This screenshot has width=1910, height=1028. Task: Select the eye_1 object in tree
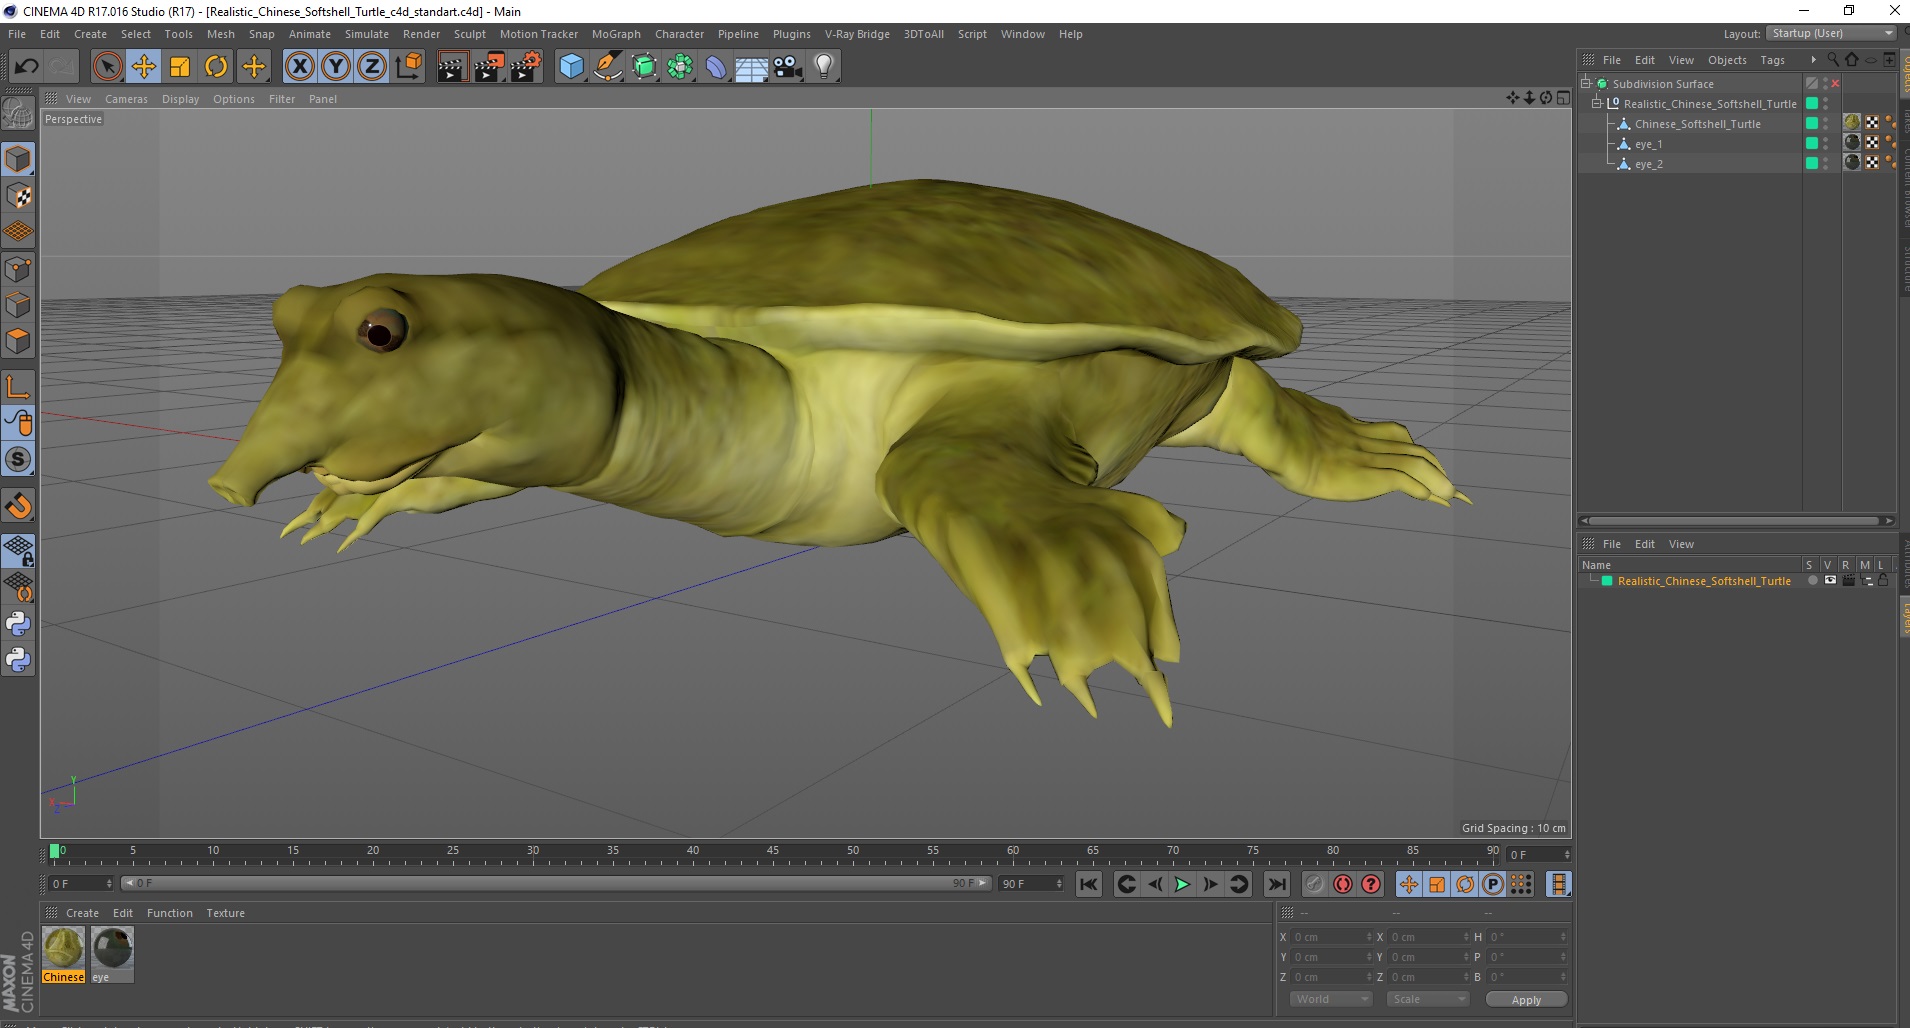point(1648,144)
